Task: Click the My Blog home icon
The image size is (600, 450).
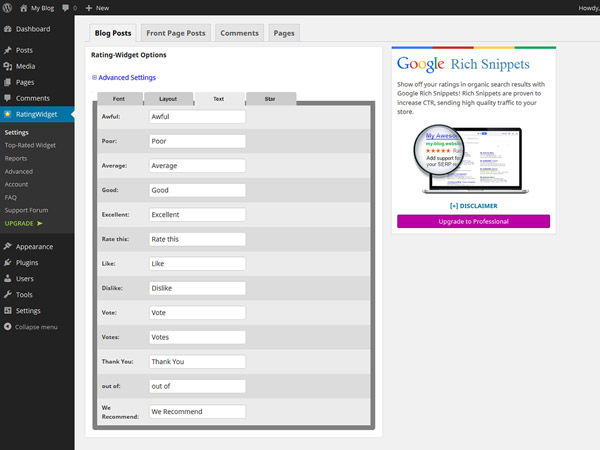Action: (x=24, y=8)
